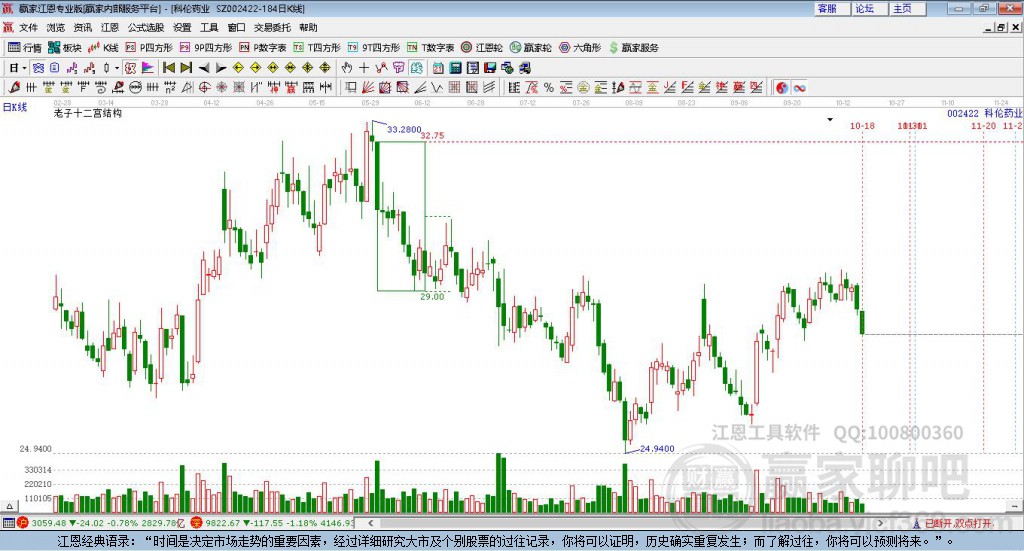Click the 10-18 date marker label
1024x551 pixels.
point(862,125)
